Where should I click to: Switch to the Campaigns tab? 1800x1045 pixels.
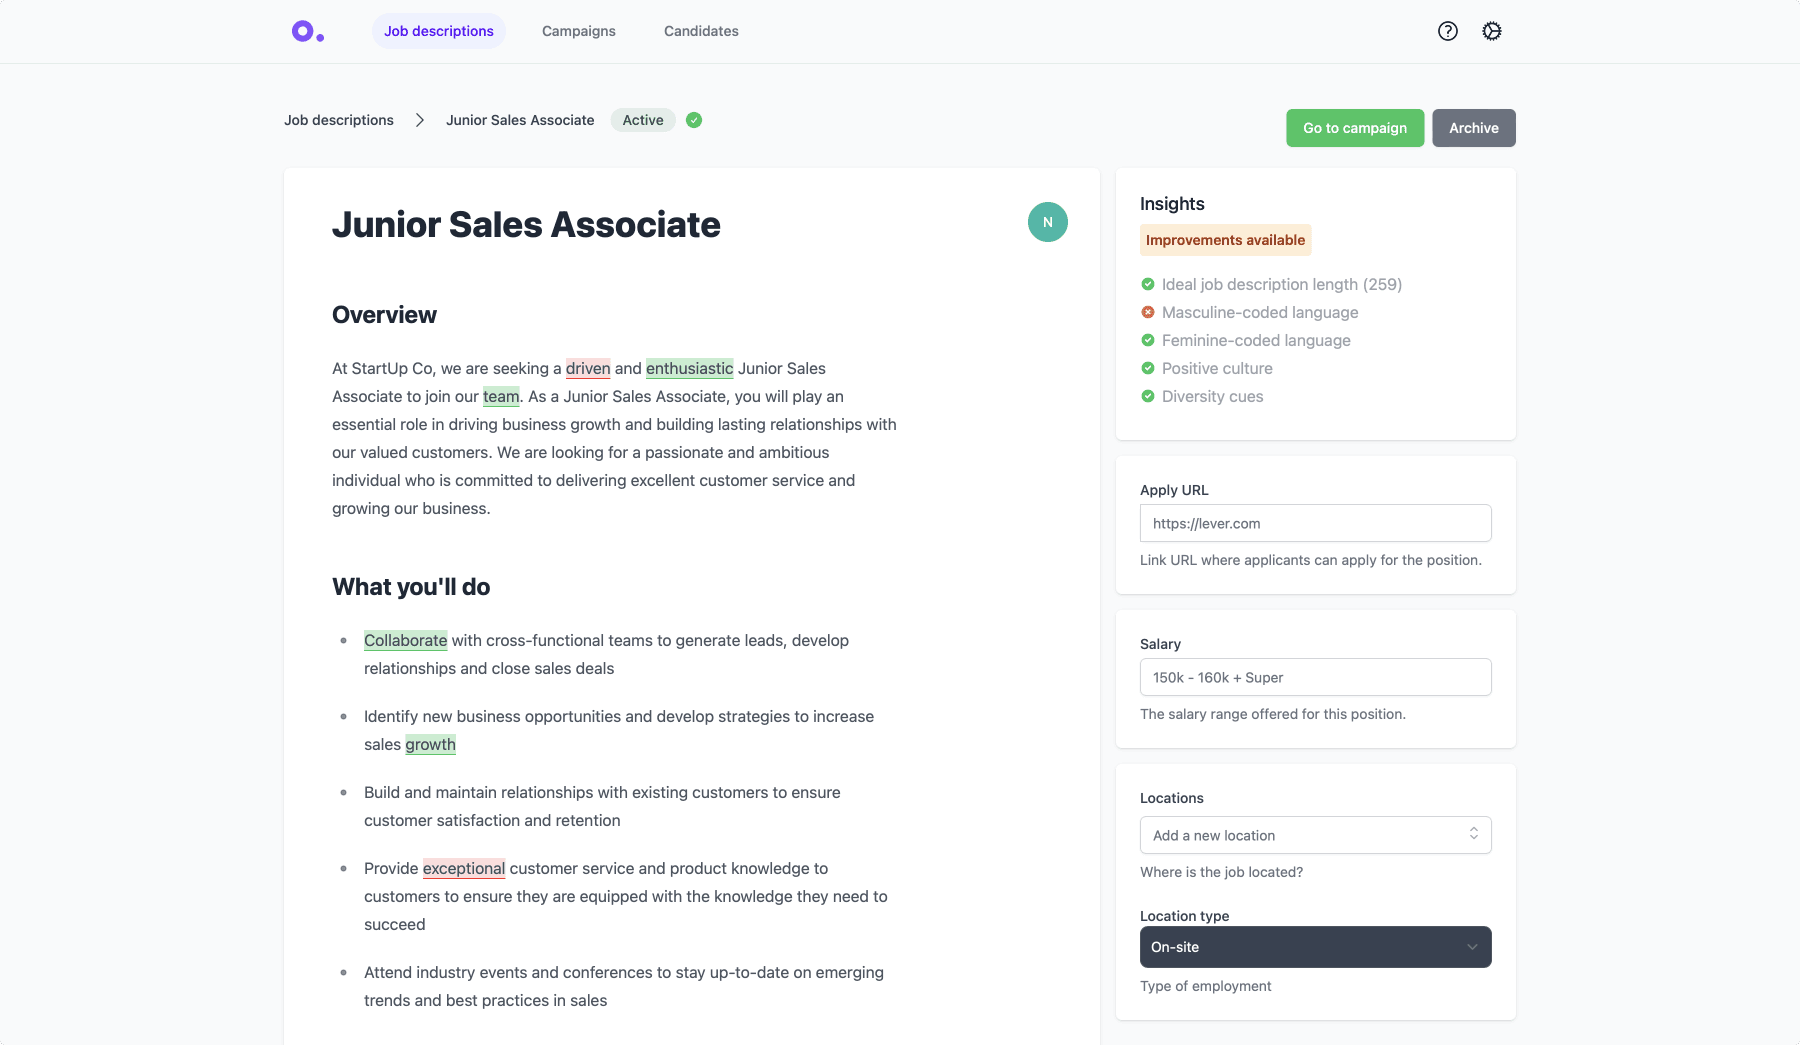pyautogui.click(x=578, y=31)
